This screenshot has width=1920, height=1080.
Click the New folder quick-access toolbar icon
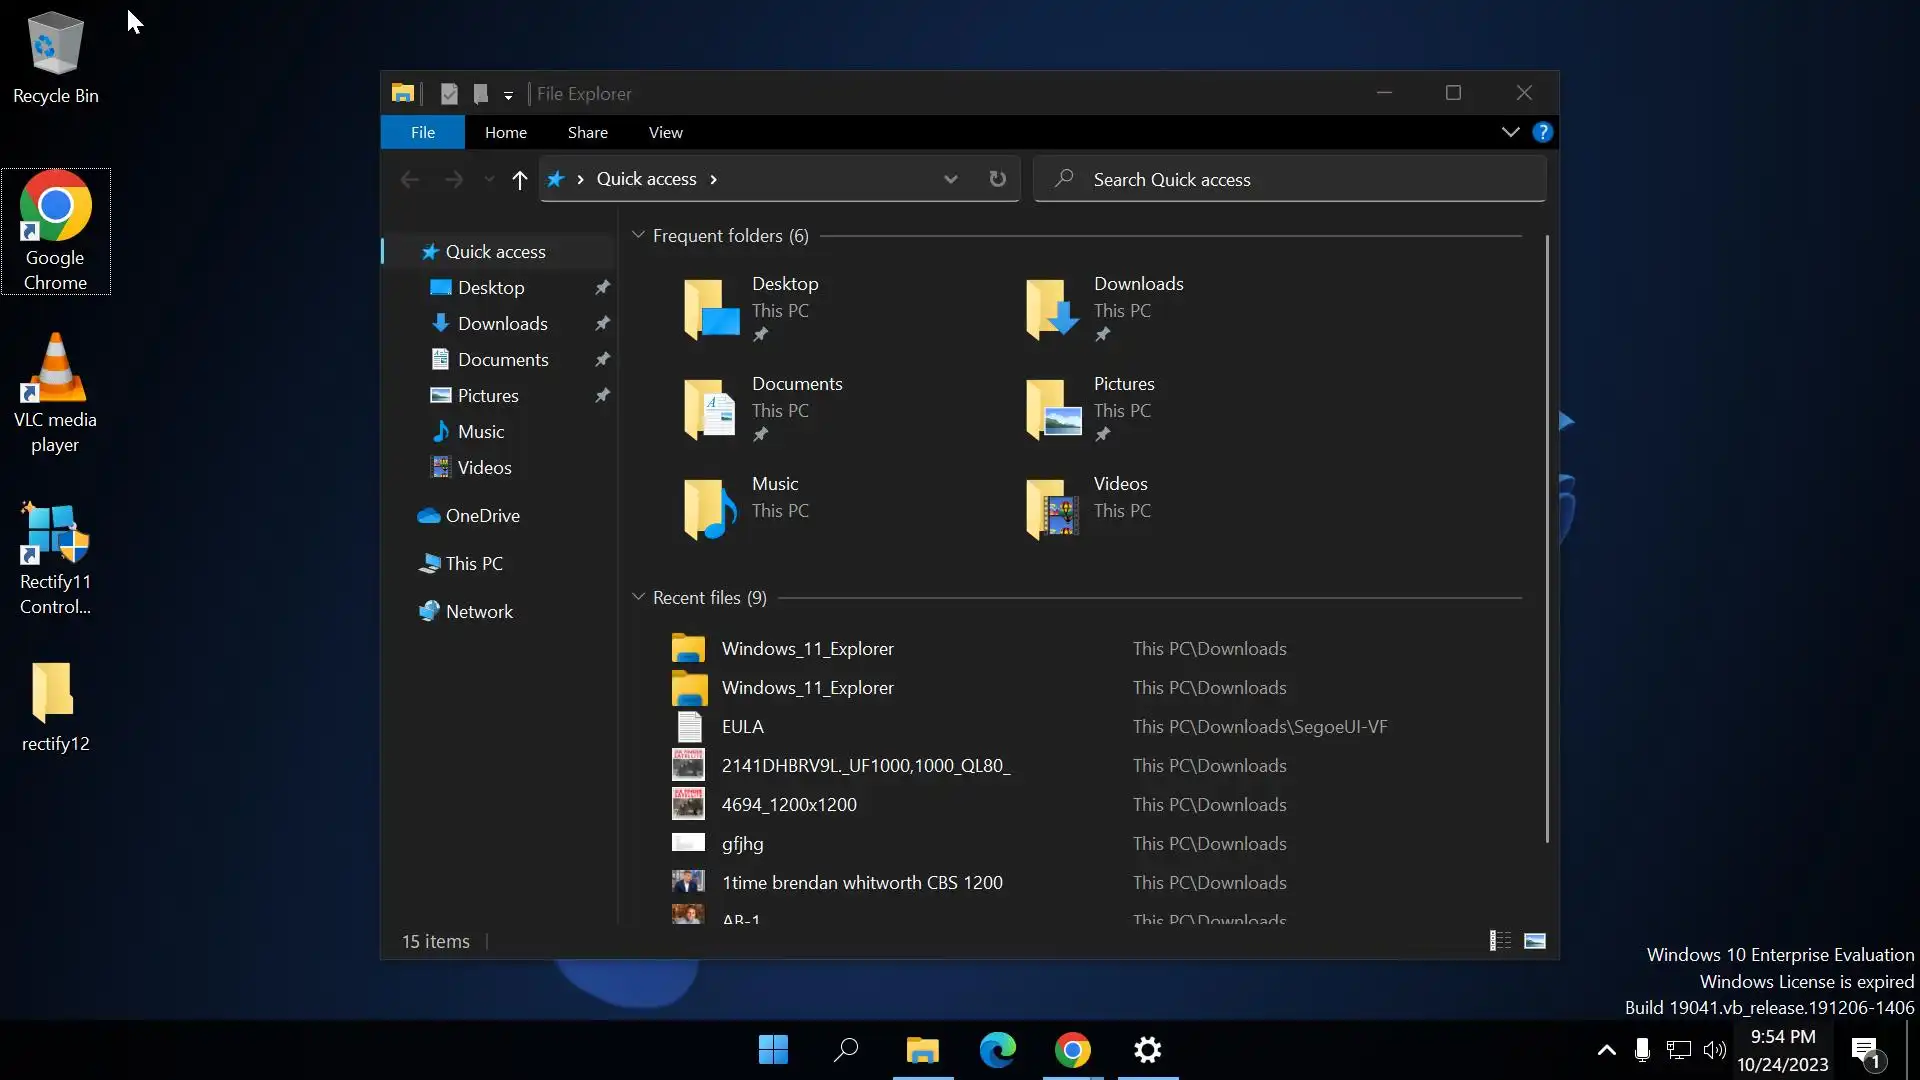pos(481,94)
